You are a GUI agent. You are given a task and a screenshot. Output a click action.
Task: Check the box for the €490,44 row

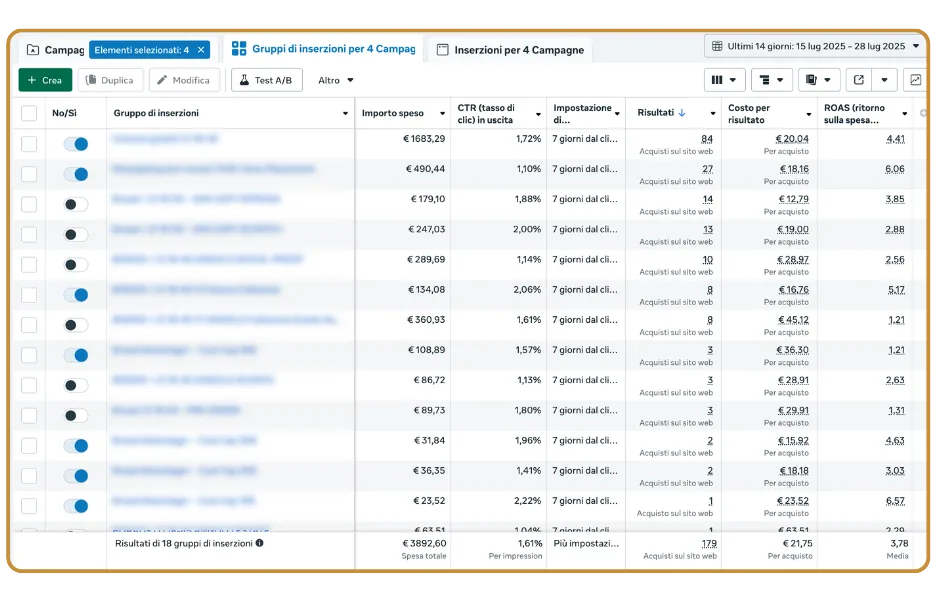click(x=29, y=174)
